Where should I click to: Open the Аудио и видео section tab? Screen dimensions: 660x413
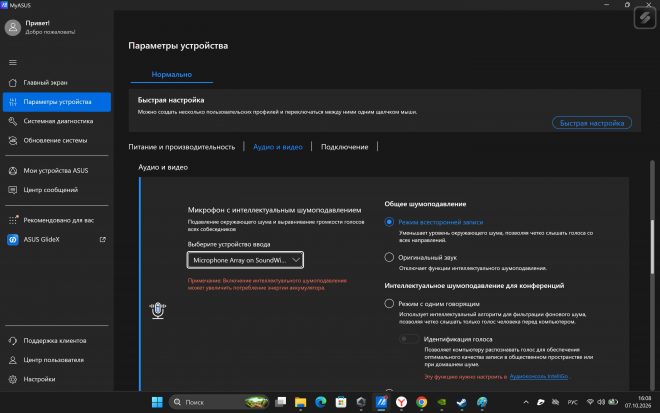278,147
